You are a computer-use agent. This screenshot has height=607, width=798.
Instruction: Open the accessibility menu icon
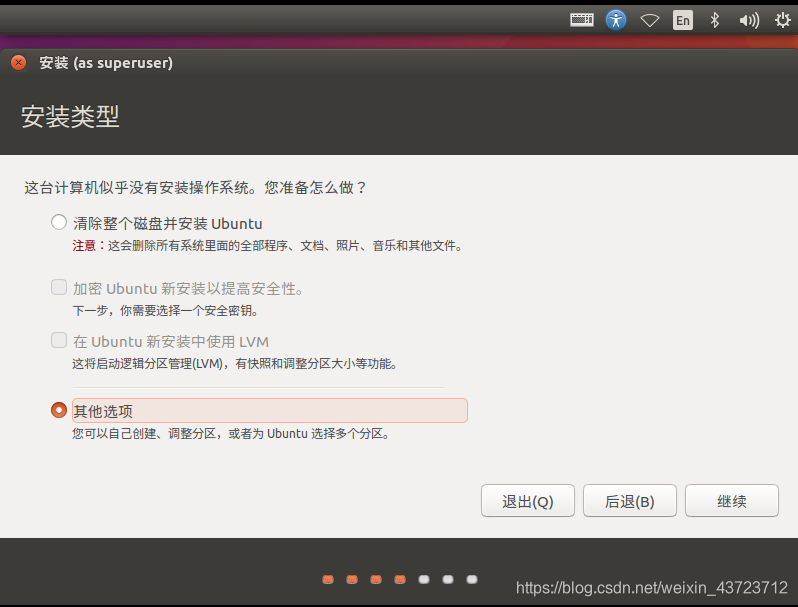tap(616, 20)
